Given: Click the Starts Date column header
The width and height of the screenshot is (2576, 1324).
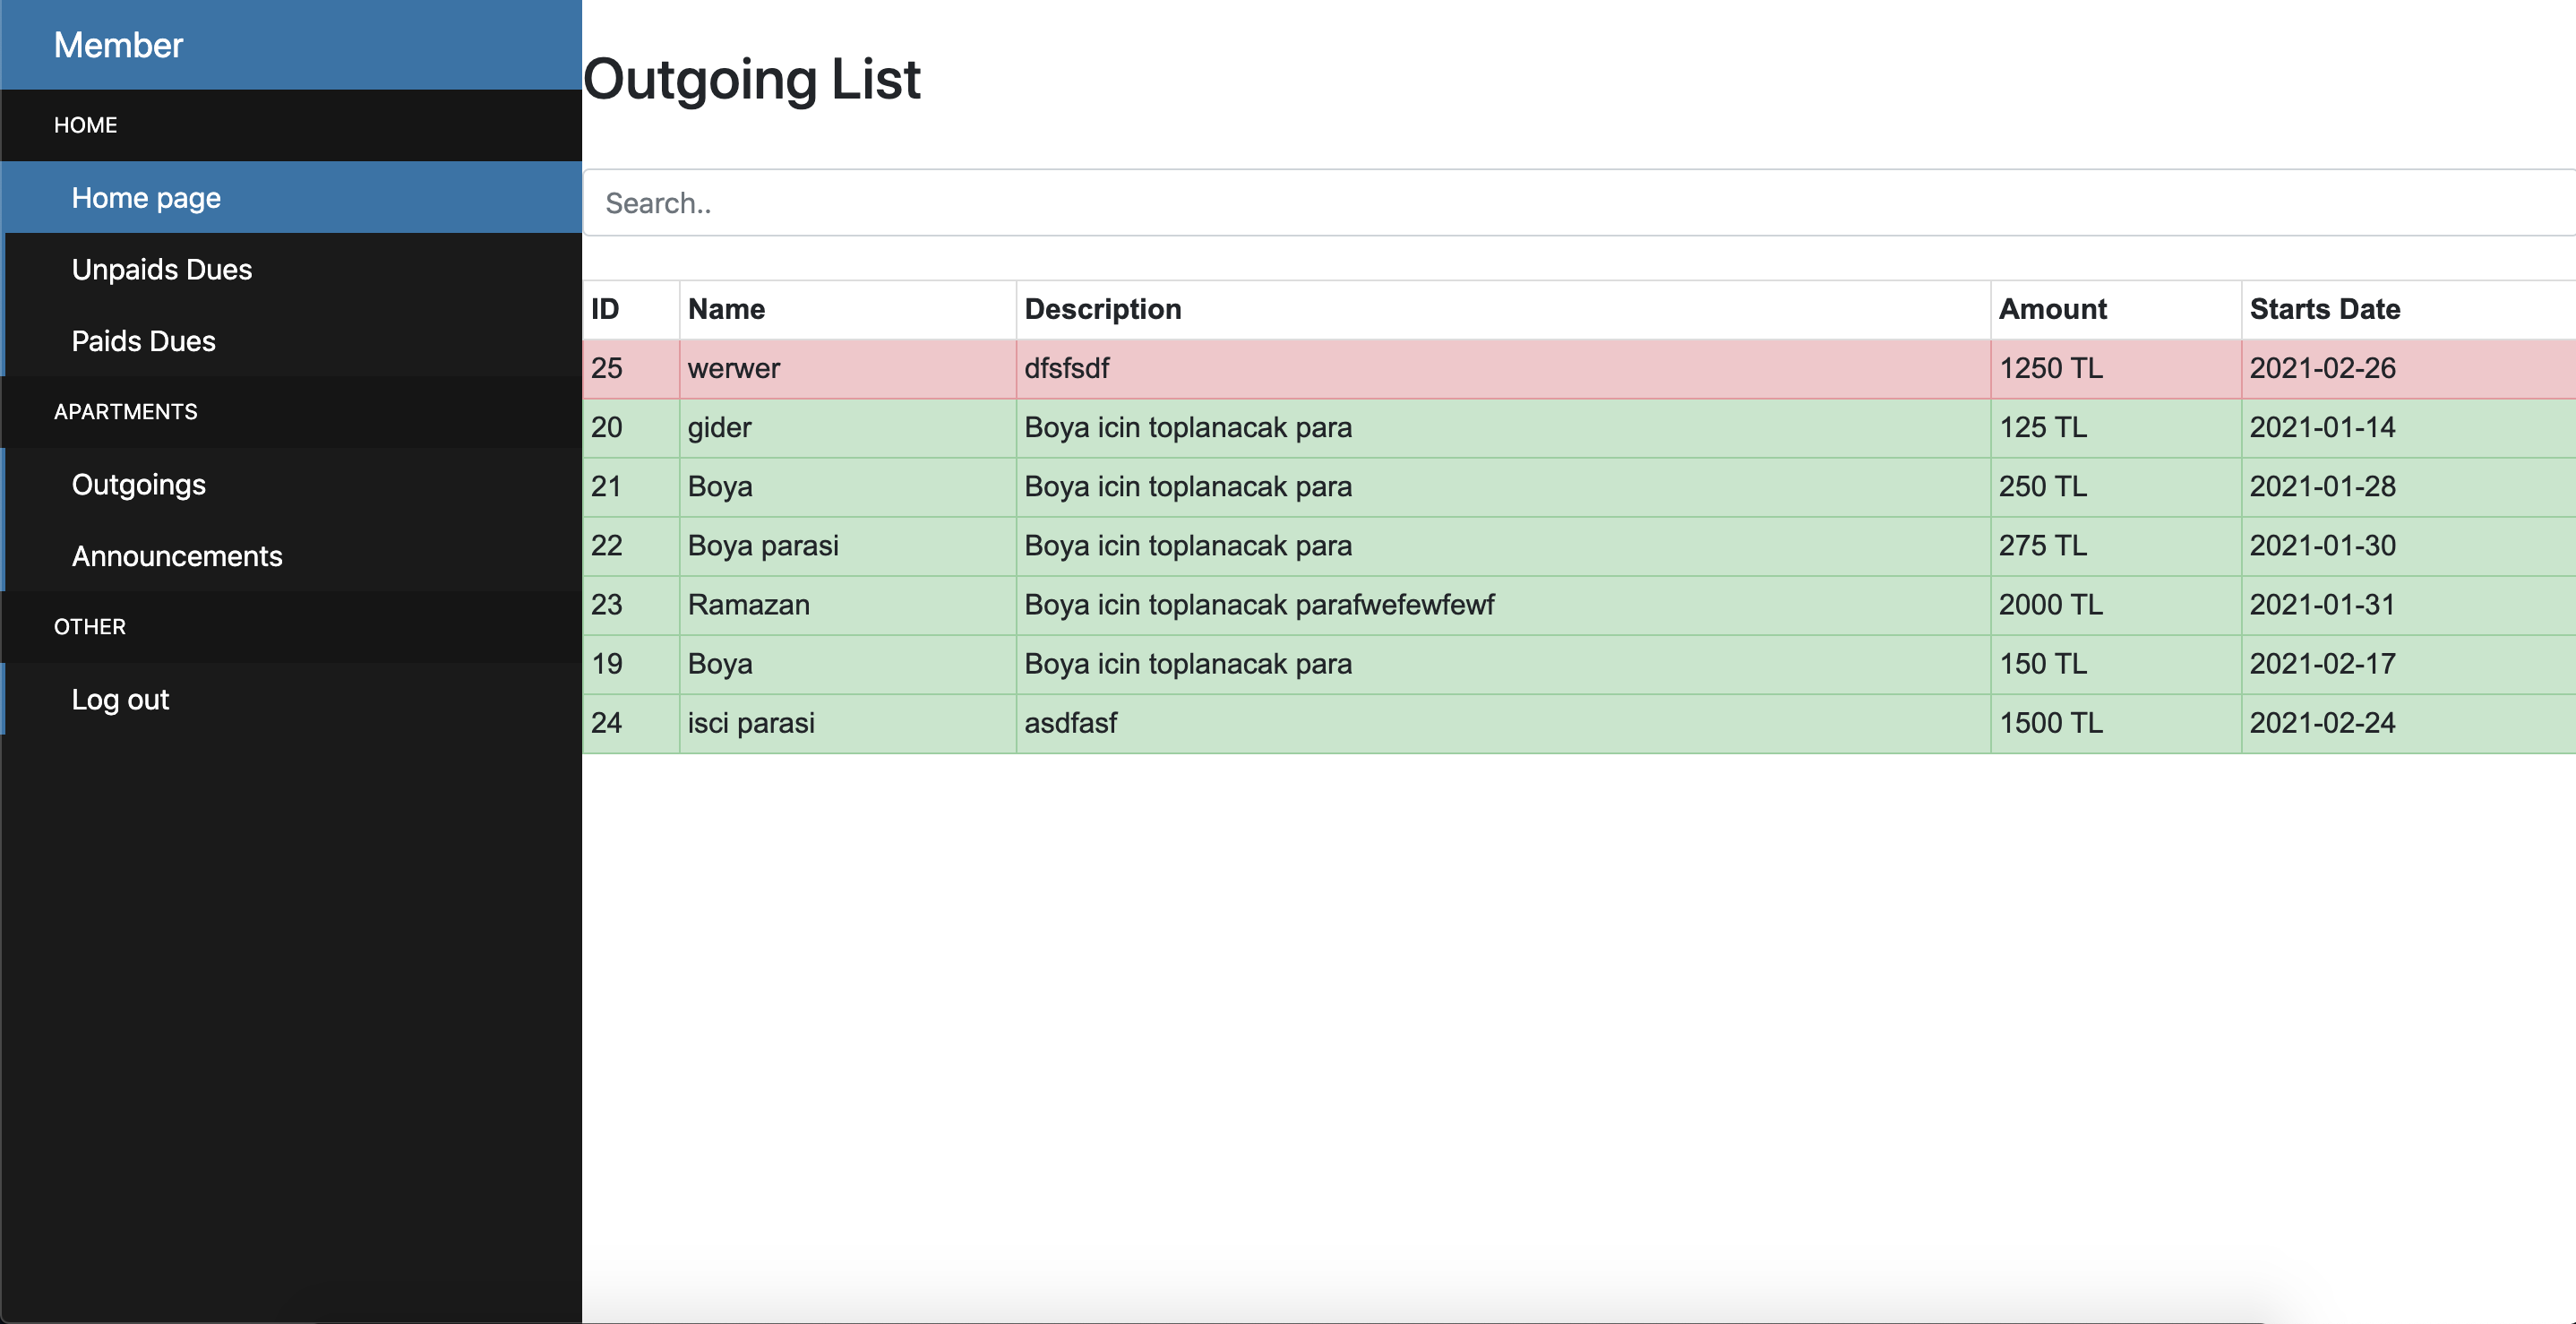Looking at the screenshot, I should [x=2324, y=309].
